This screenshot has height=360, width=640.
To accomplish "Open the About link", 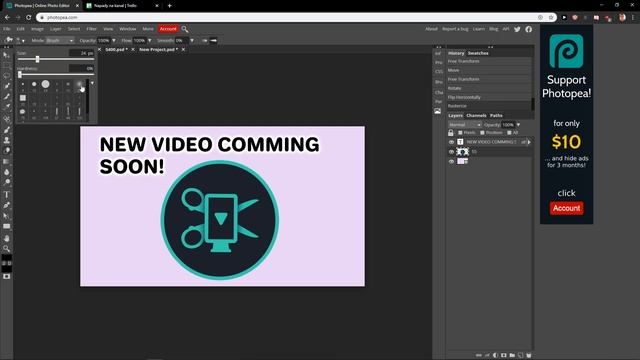I will point(431,29).
